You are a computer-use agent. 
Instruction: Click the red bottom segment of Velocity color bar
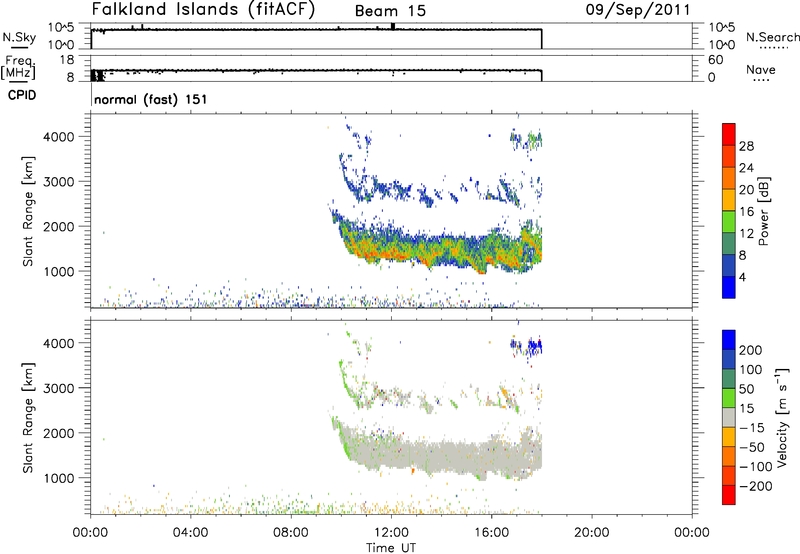pos(729,495)
